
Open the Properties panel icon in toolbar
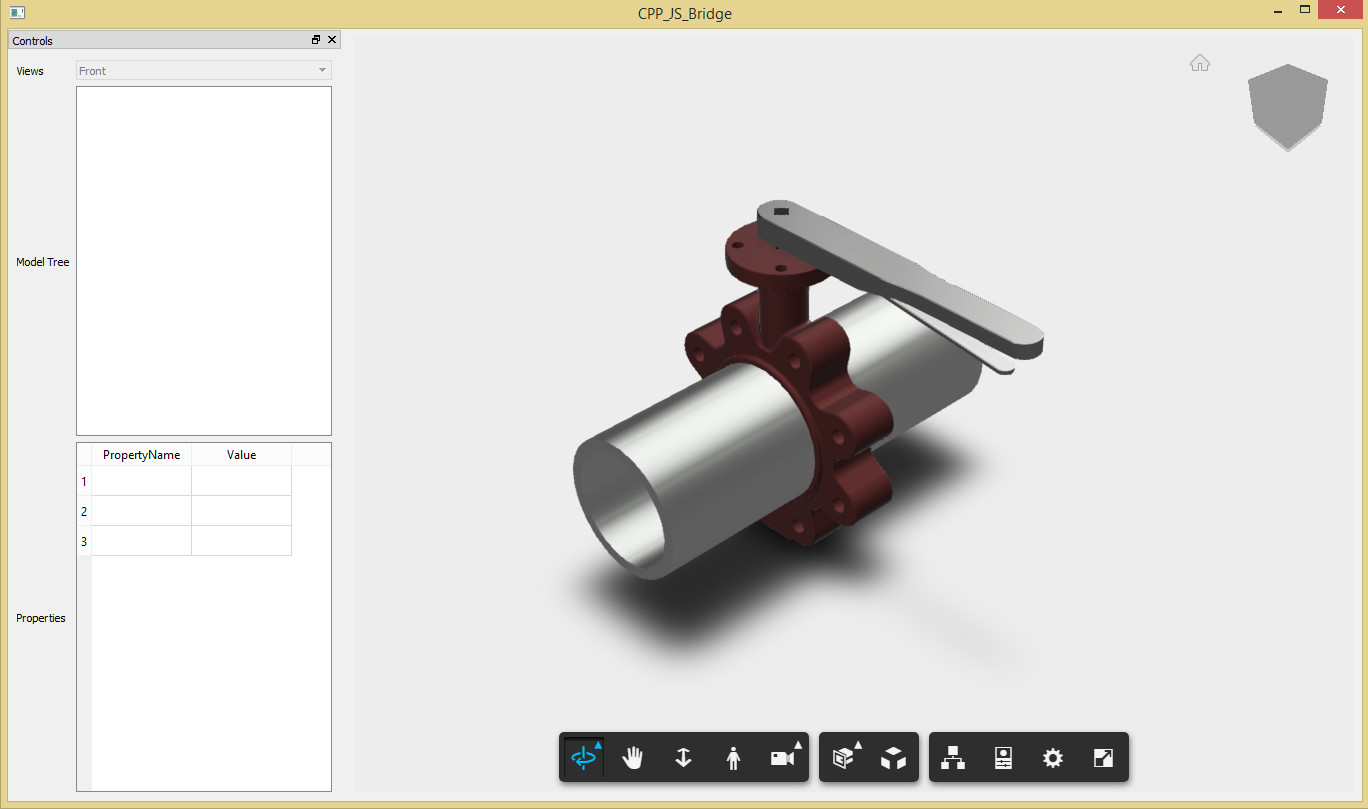(1003, 758)
